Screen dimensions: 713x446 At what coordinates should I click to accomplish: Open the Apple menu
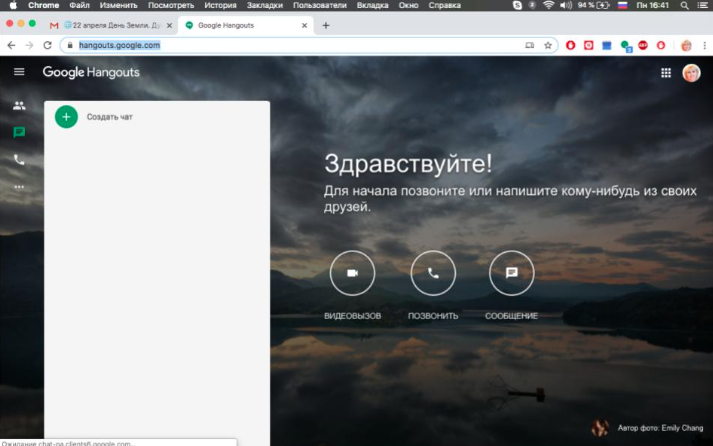pyautogui.click(x=13, y=5)
